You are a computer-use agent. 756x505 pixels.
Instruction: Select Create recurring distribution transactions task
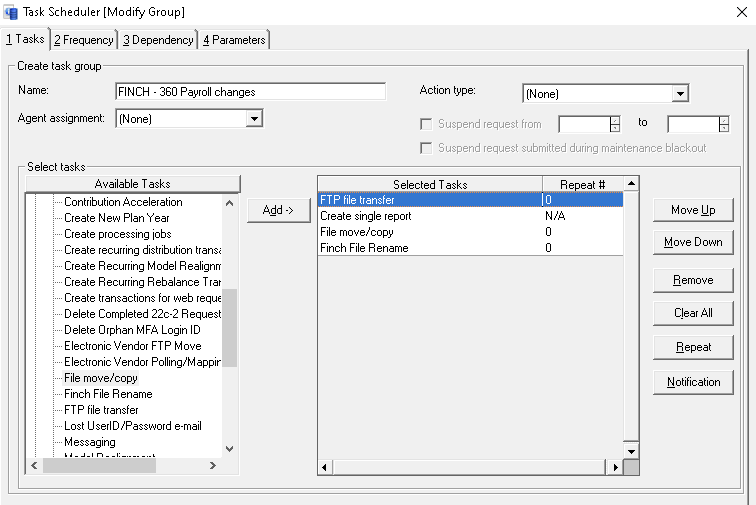(142, 250)
